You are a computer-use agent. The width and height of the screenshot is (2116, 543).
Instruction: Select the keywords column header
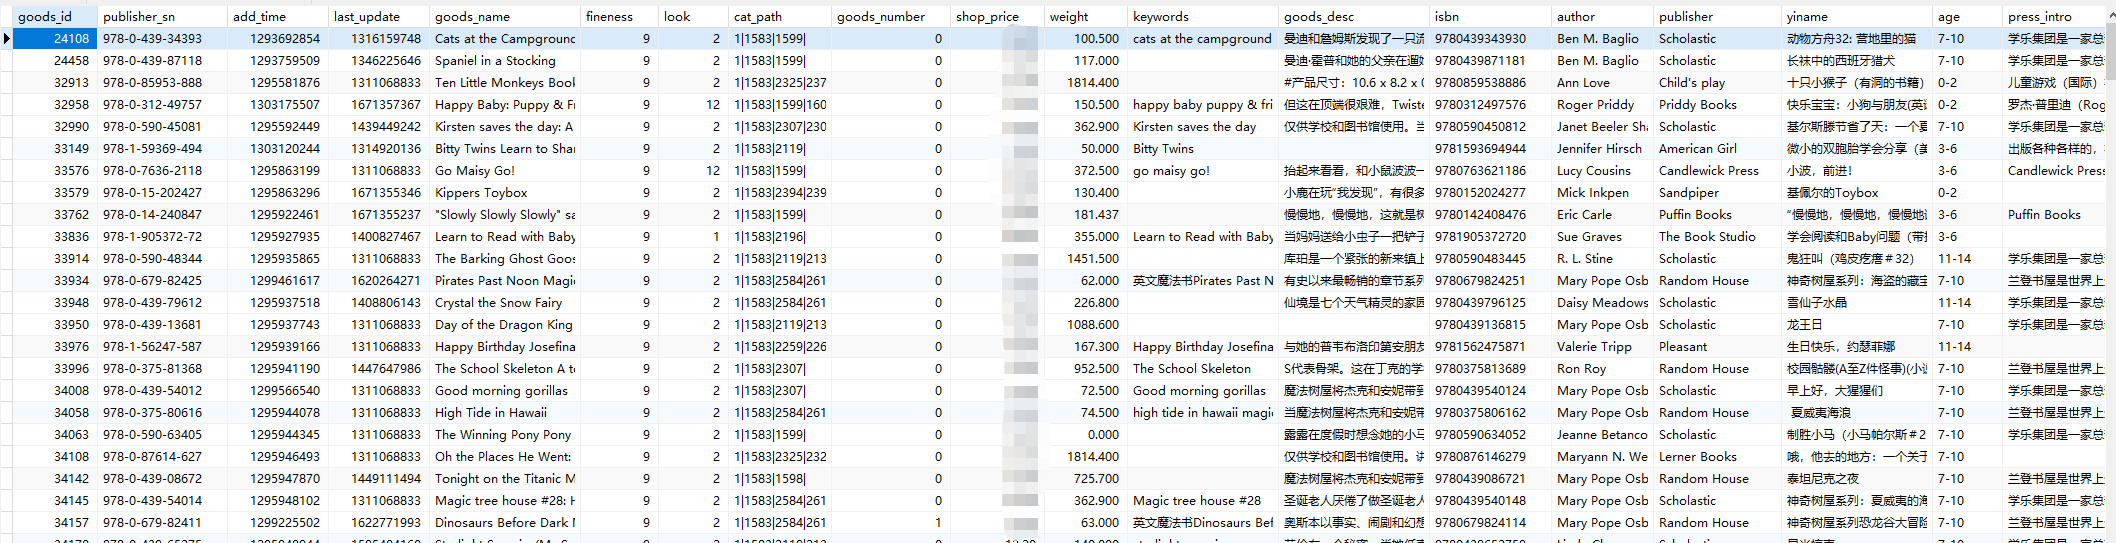click(1203, 16)
